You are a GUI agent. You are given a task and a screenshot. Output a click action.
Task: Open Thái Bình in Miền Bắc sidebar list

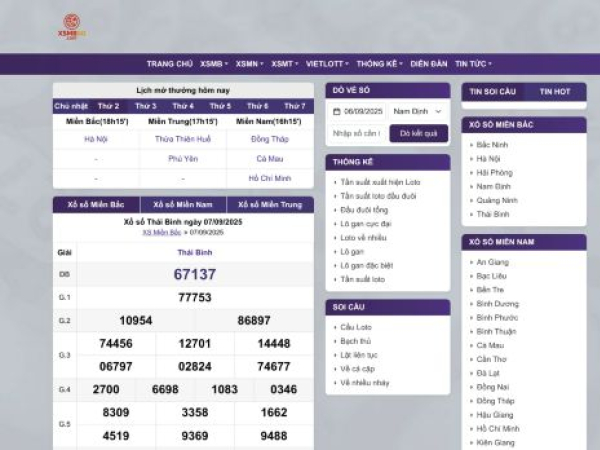493,214
